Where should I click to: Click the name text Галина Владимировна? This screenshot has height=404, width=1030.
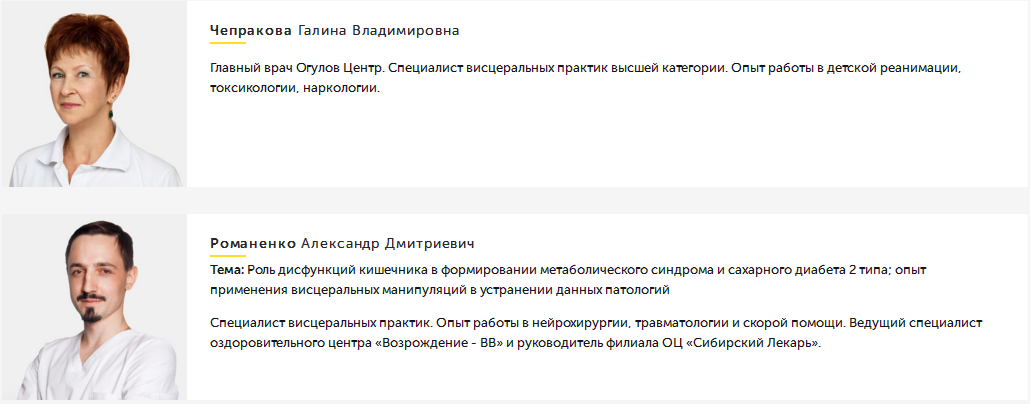click(379, 30)
